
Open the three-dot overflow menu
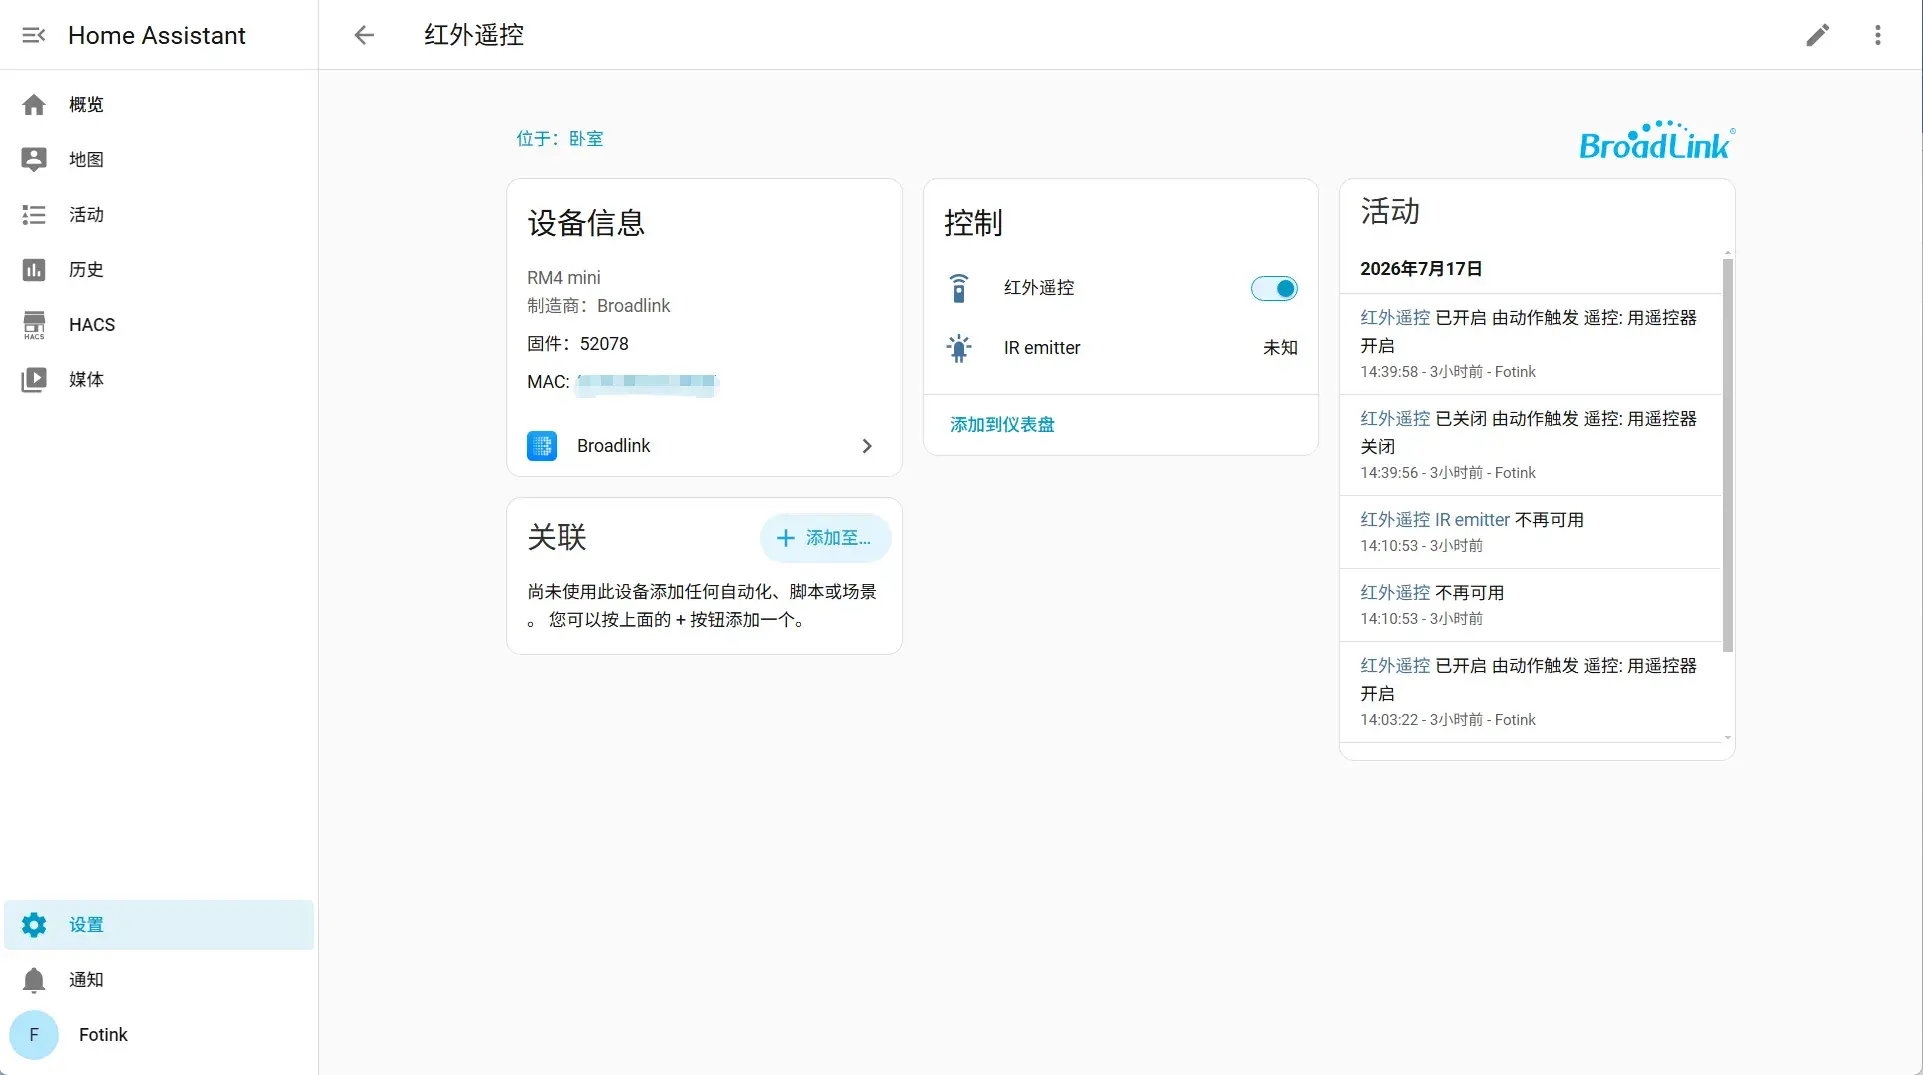(x=1878, y=35)
